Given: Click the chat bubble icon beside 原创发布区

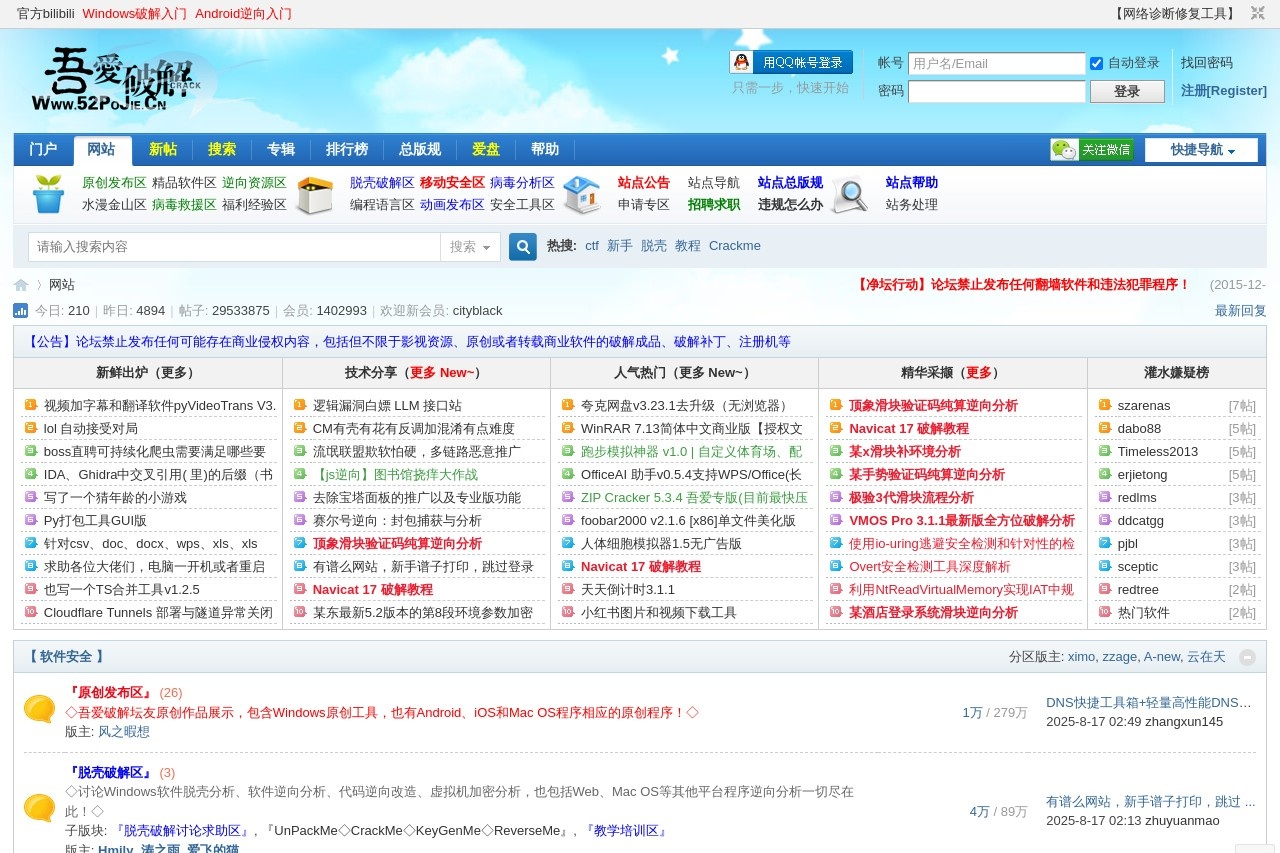Looking at the screenshot, I should click(x=39, y=709).
